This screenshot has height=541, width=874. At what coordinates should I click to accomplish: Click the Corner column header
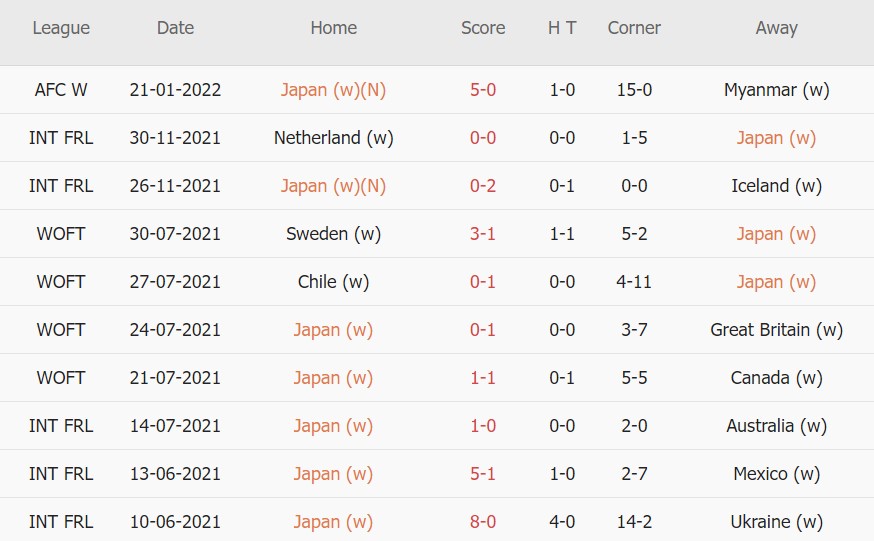(634, 28)
